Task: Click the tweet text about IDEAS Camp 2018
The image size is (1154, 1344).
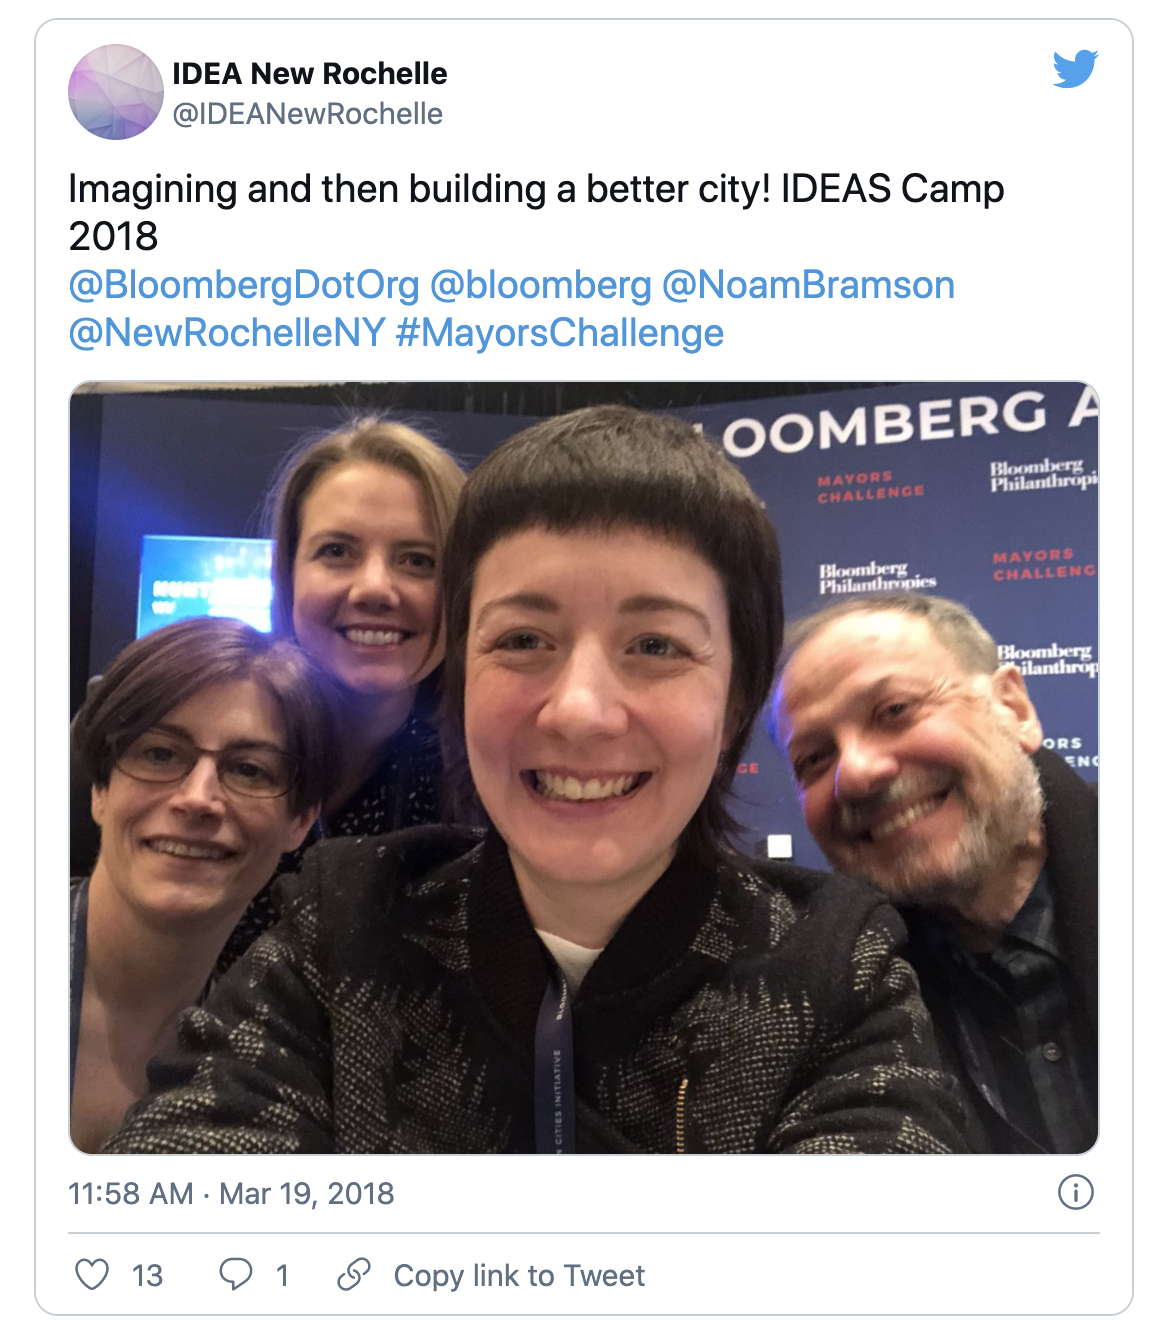Action: click(536, 212)
